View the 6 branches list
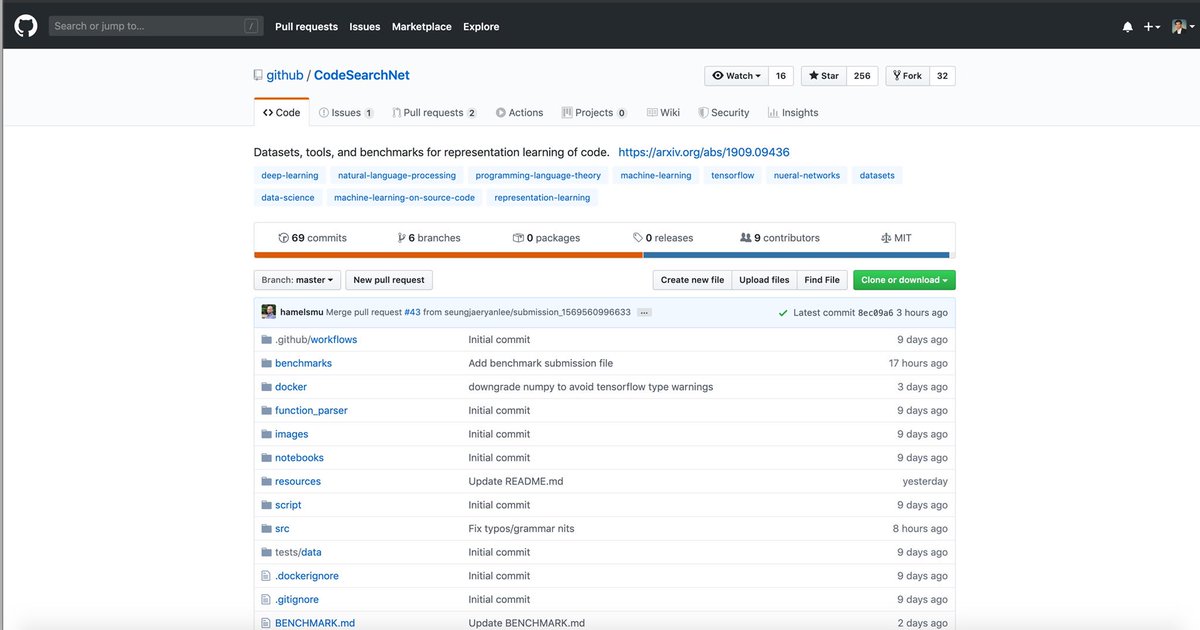Screen dimensions: 1200x630 (x=429, y=238)
